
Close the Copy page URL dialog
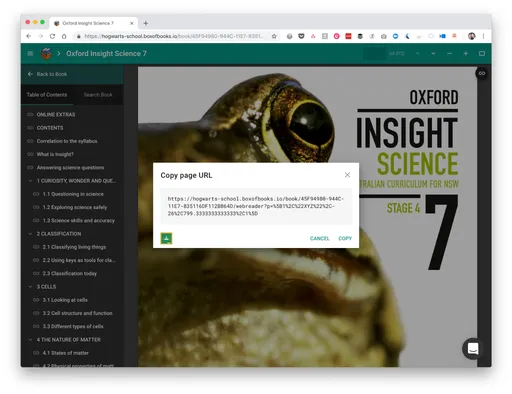point(347,175)
